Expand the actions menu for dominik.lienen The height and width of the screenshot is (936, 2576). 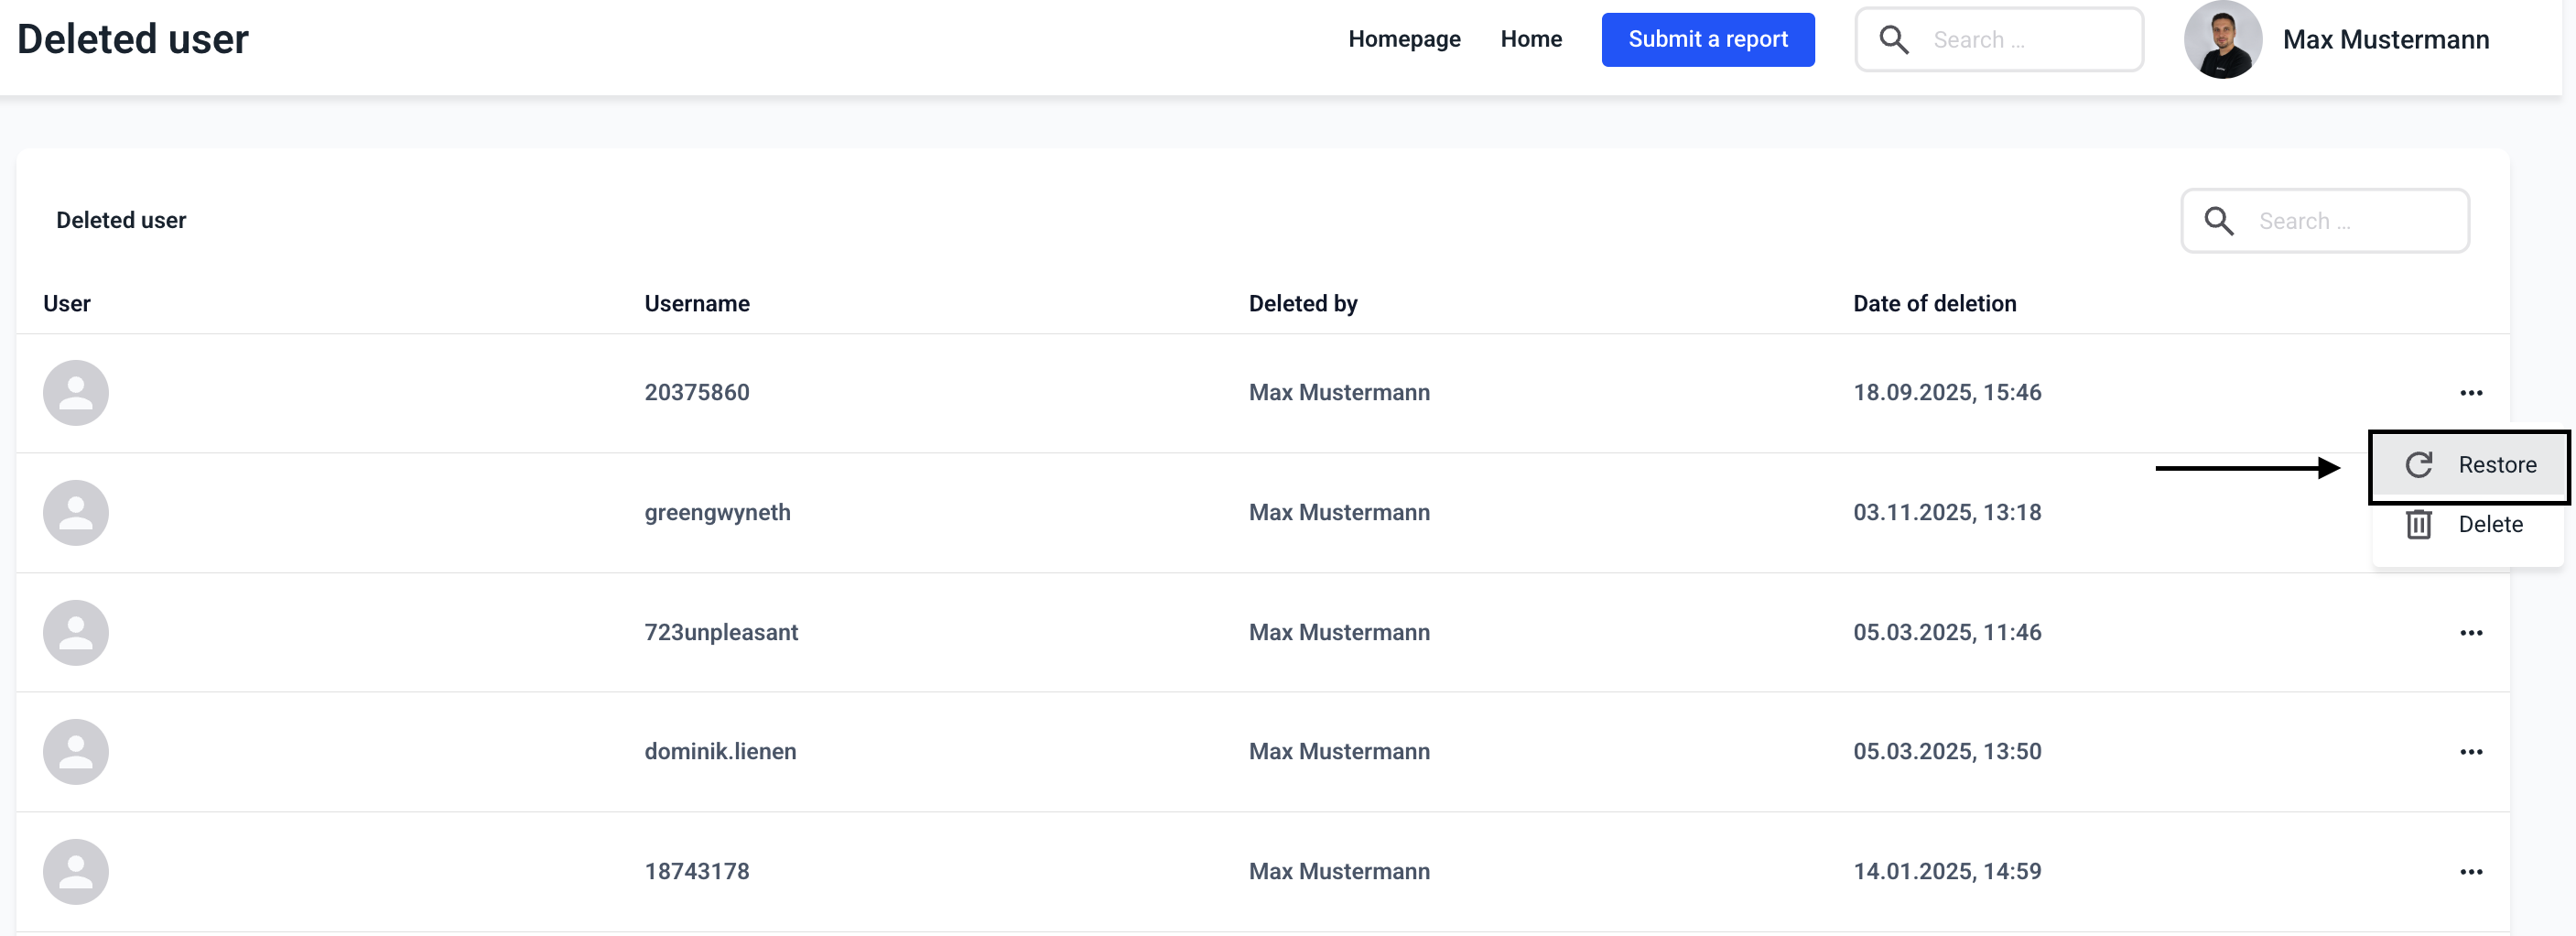2470,752
